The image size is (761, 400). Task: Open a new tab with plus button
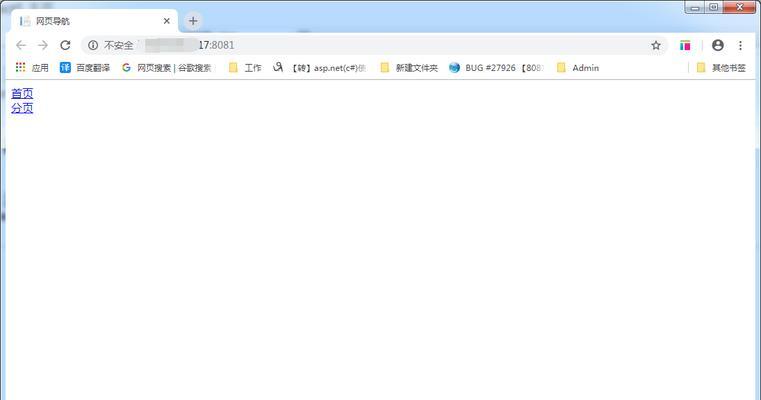(193, 21)
